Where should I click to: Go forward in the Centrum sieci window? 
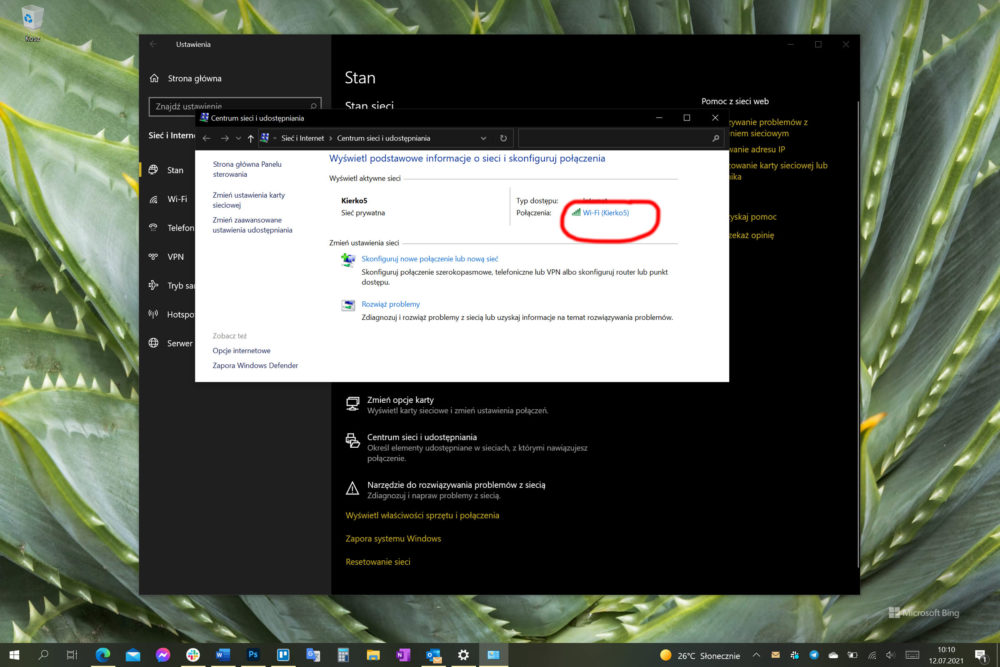tap(224, 138)
